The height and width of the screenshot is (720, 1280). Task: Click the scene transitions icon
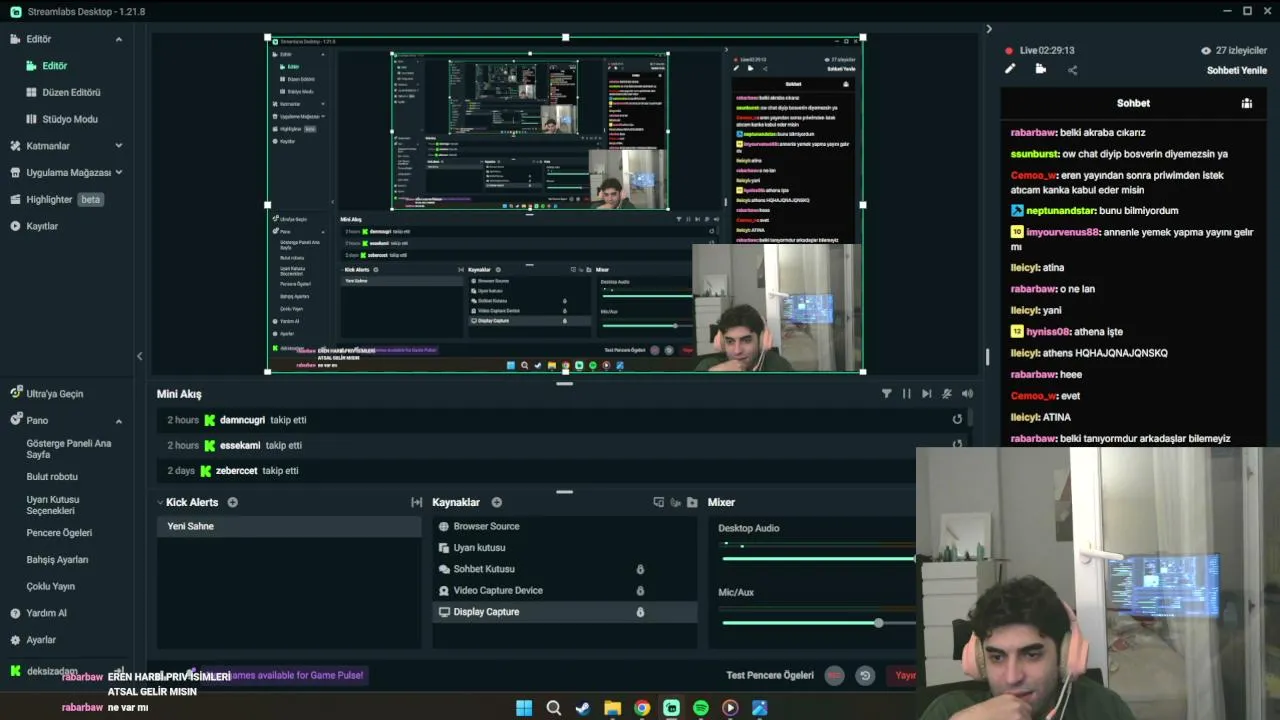point(416,502)
